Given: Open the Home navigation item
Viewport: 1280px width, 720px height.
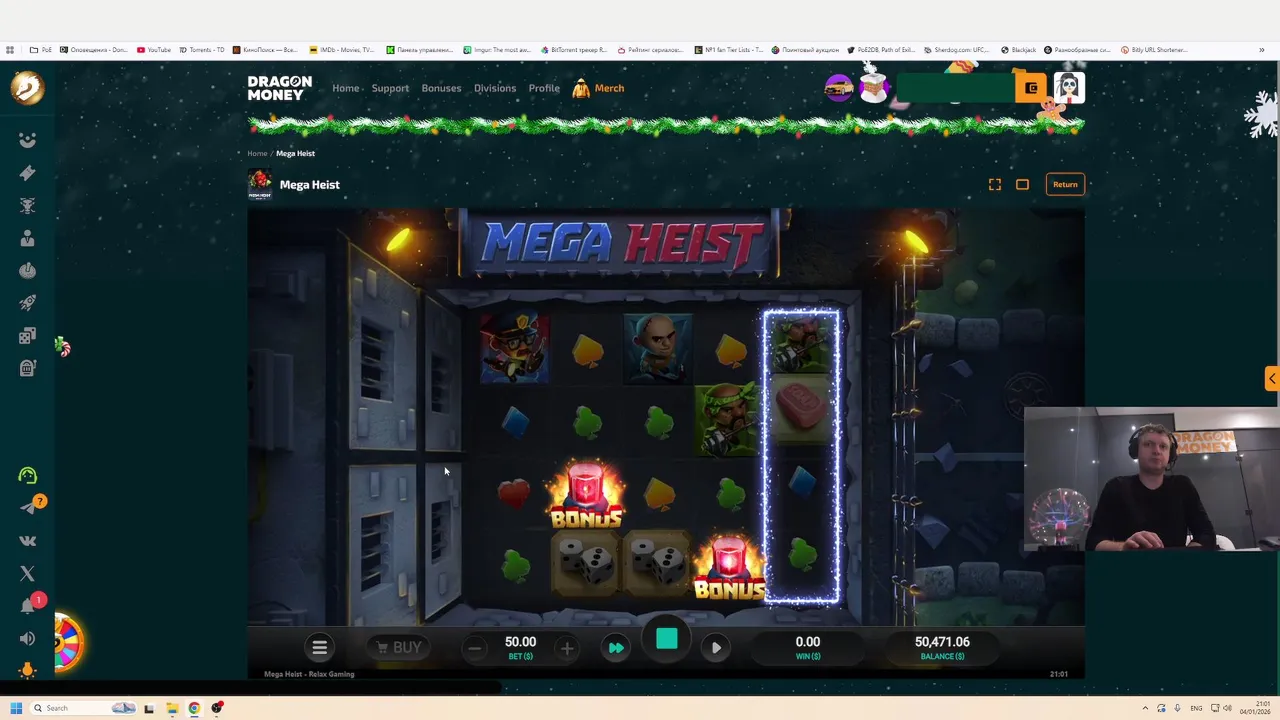Looking at the screenshot, I should [x=345, y=88].
